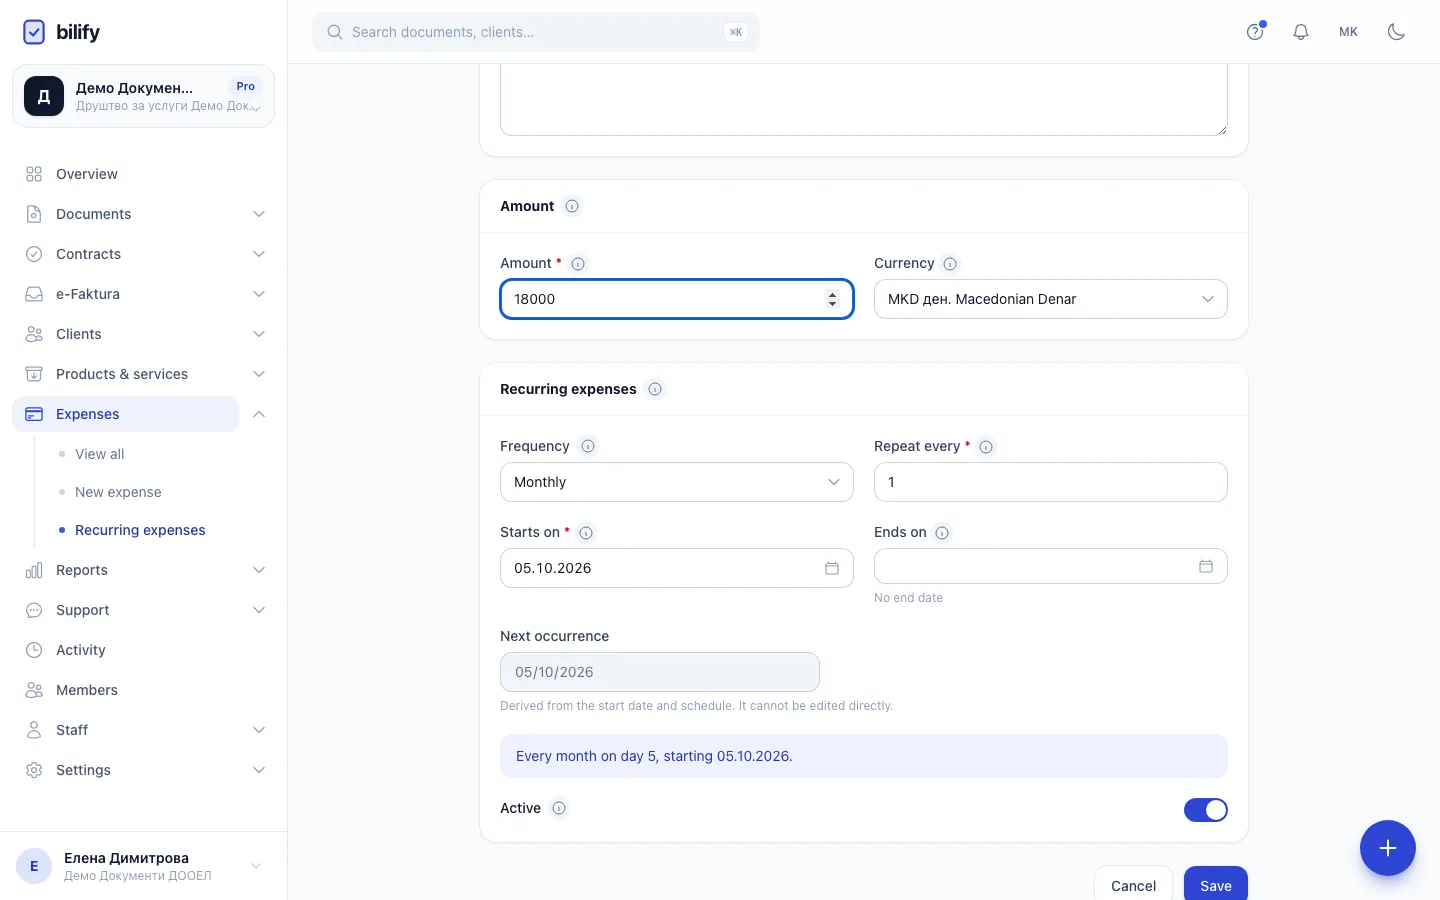Open company switcher Демо Докумен...
The image size is (1440, 900).
tap(143, 96)
